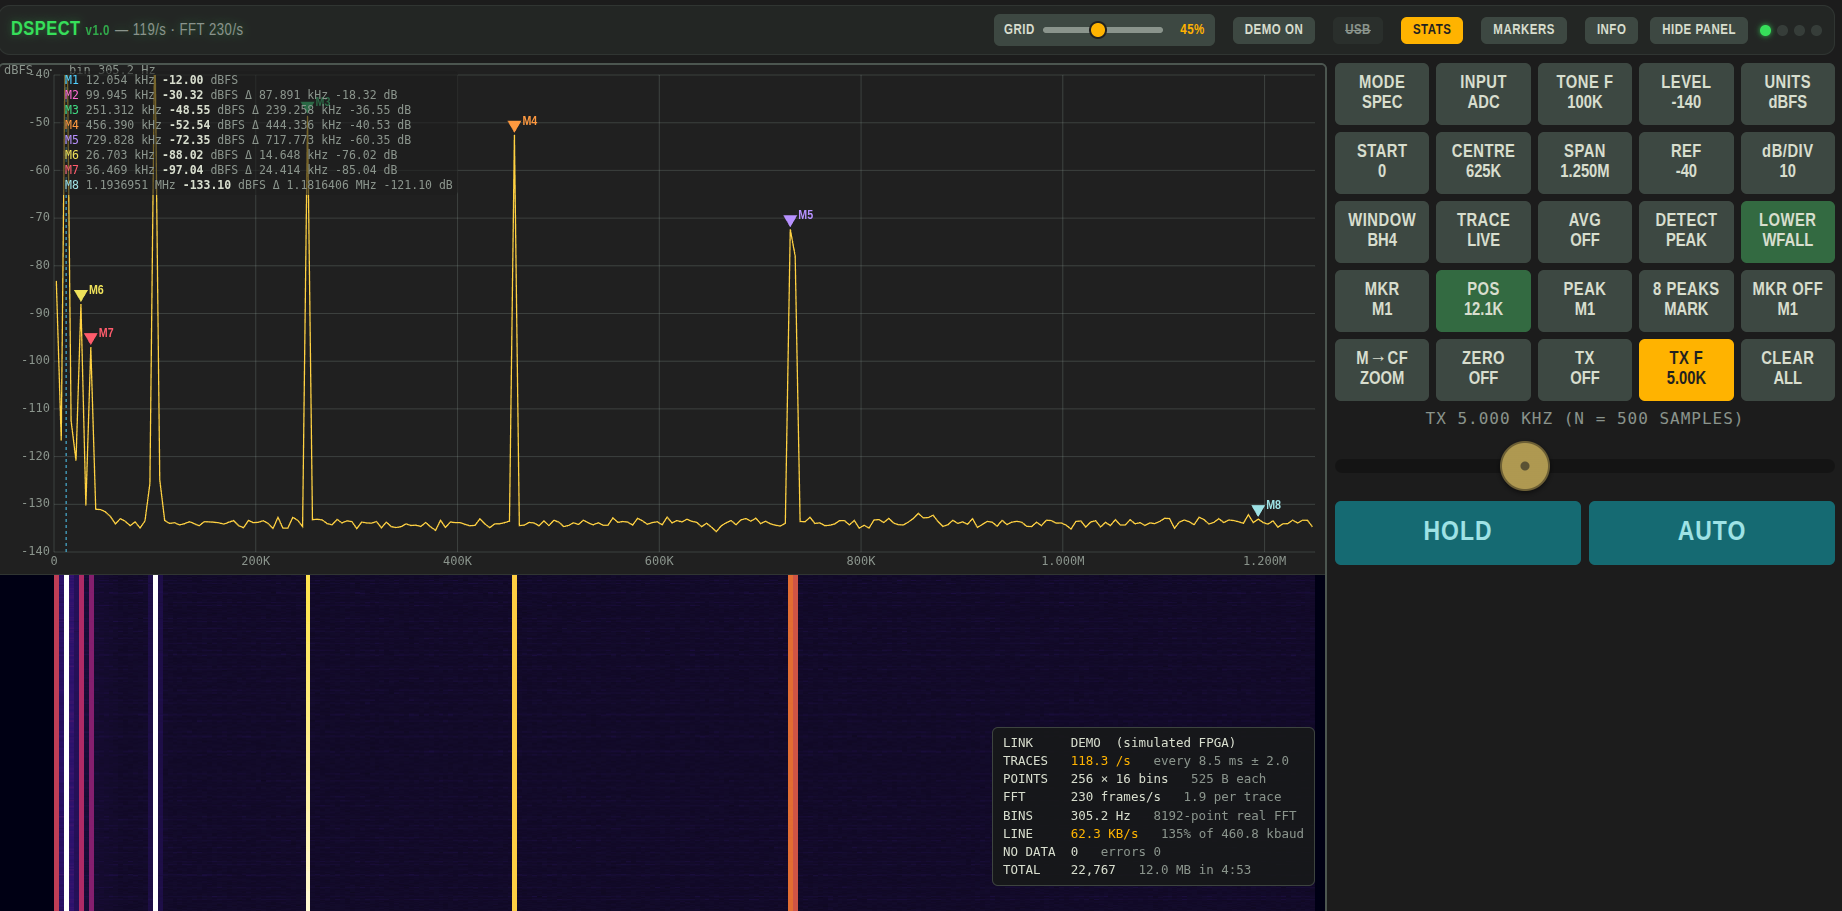1842x911 pixels.
Task: Turn off marker with MKR OFF M1
Action: 1787,300
